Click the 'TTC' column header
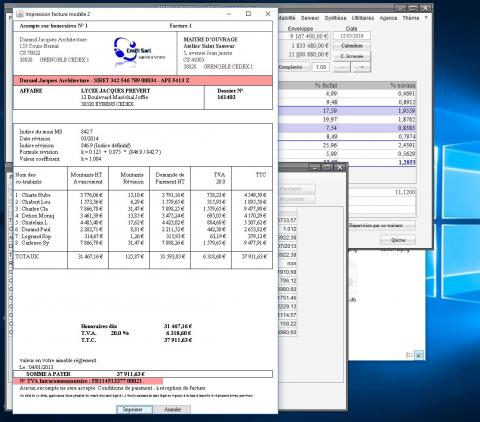The image size is (480, 422). pos(261,175)
